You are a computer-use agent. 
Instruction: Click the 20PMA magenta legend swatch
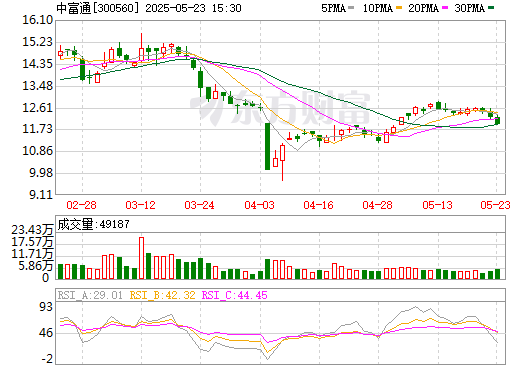[445, 8]
